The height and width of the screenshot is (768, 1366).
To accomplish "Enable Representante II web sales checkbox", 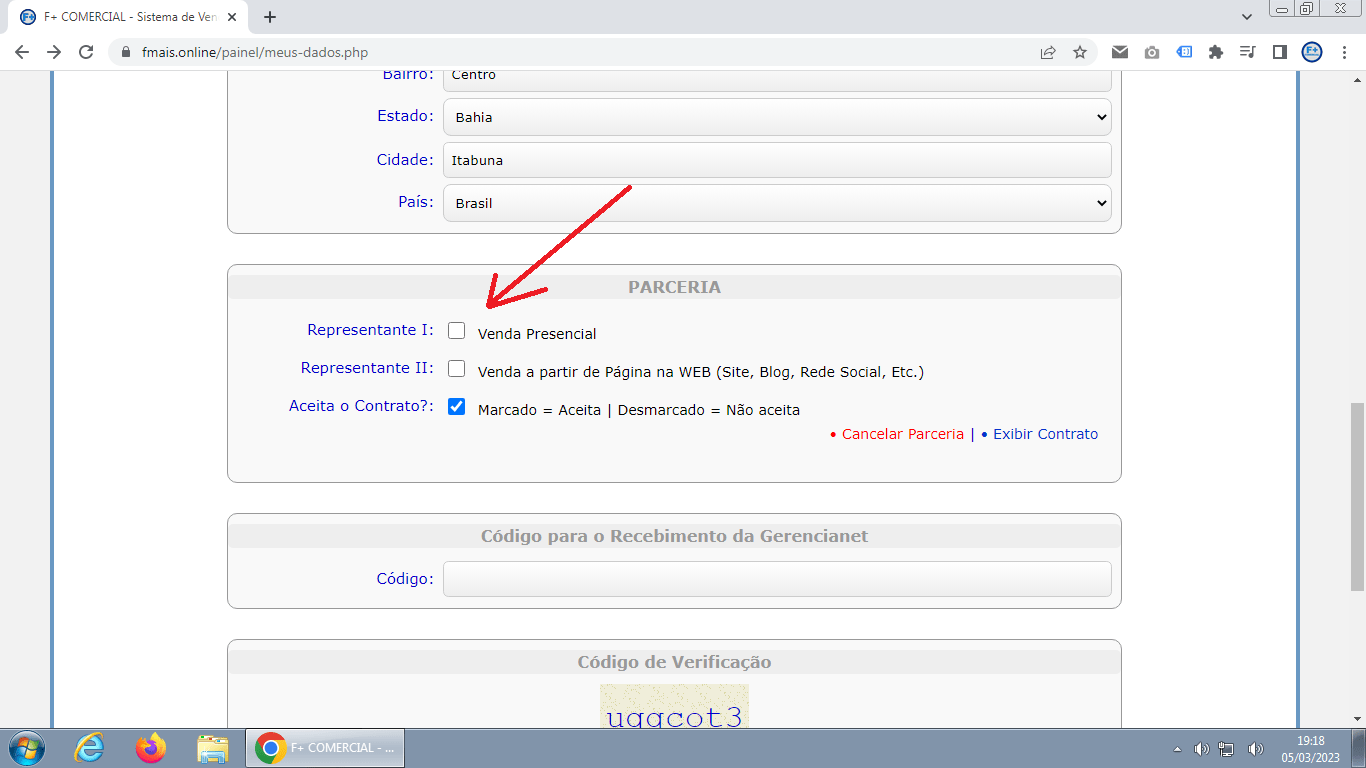I will 456,369.
